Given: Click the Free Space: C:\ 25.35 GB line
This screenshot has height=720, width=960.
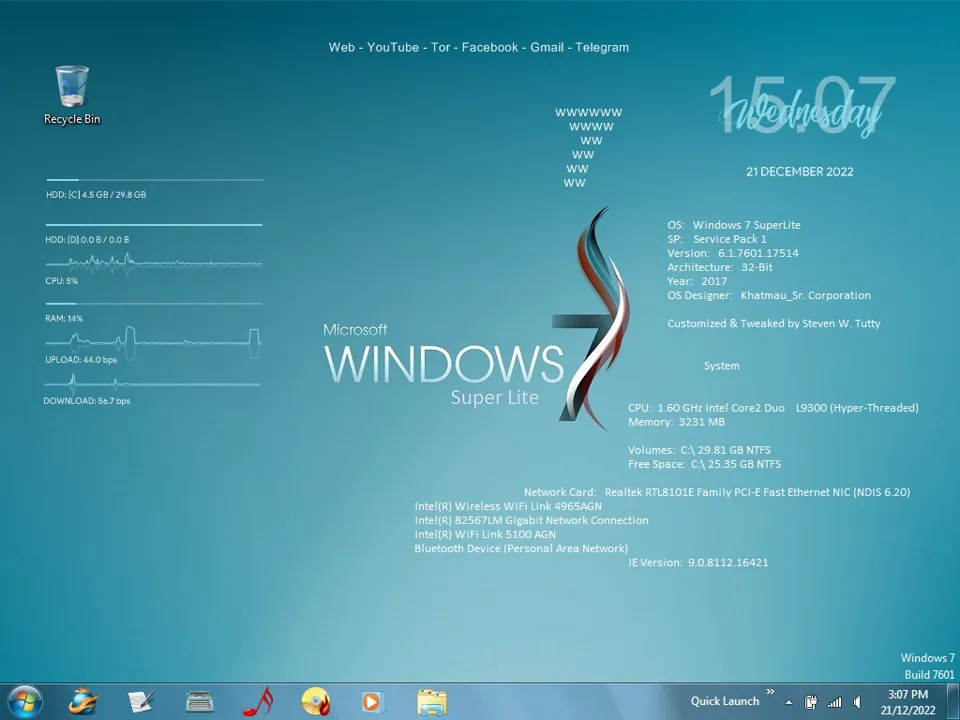Looking at the screenshot, I should click(705, 465).
